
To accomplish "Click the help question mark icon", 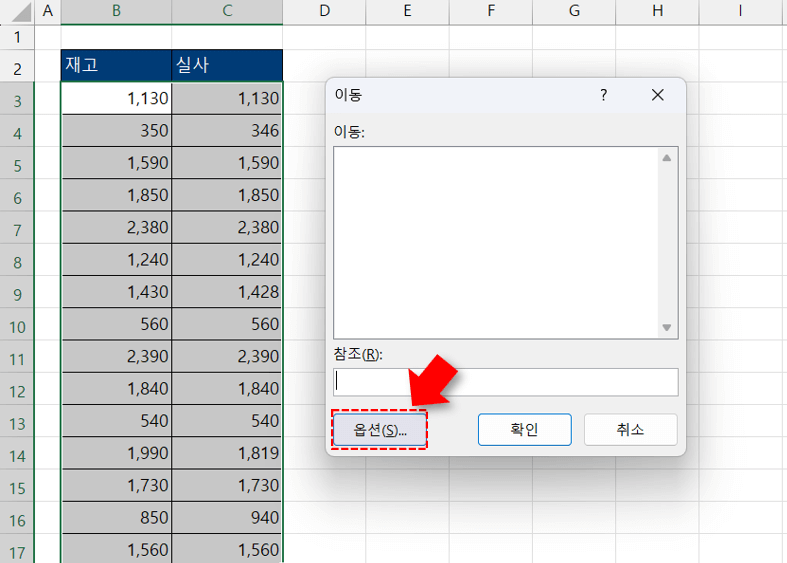I will 603,95.
